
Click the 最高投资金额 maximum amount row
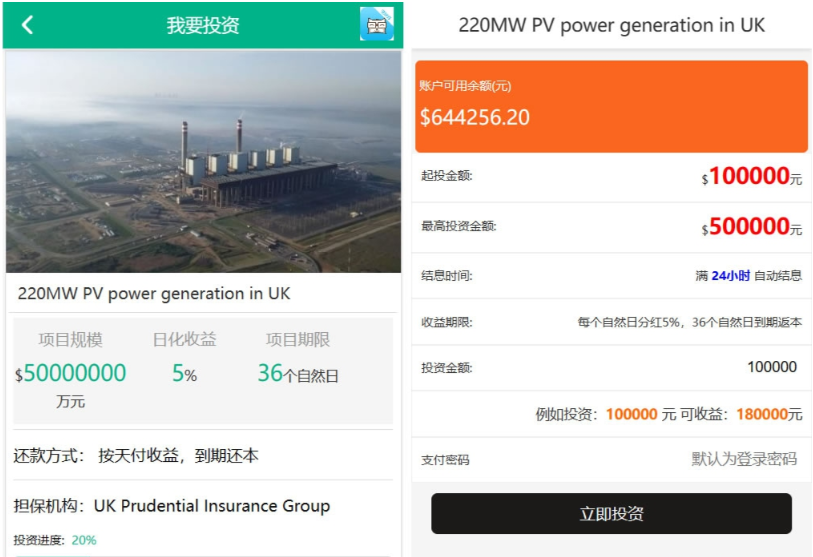(611, 227)
